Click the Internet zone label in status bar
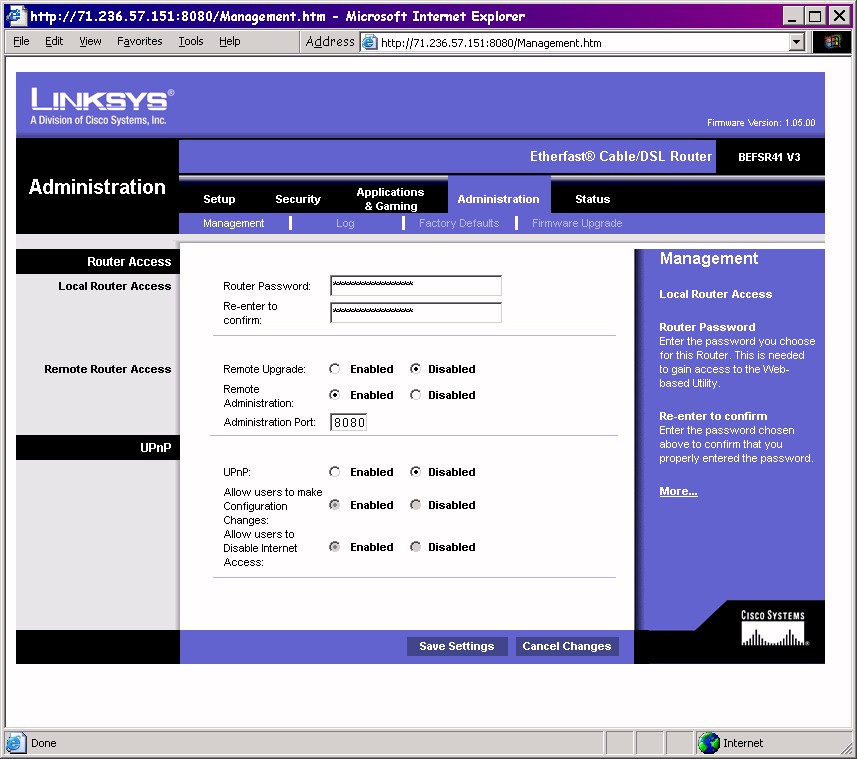The width and height of the screenshot is (857, 759). (743, 743)
